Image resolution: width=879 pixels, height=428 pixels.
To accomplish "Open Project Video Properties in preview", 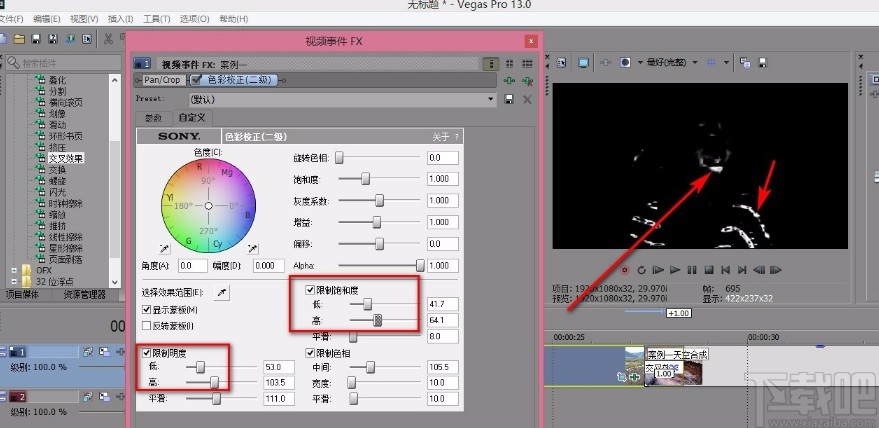I will (561, 63).
